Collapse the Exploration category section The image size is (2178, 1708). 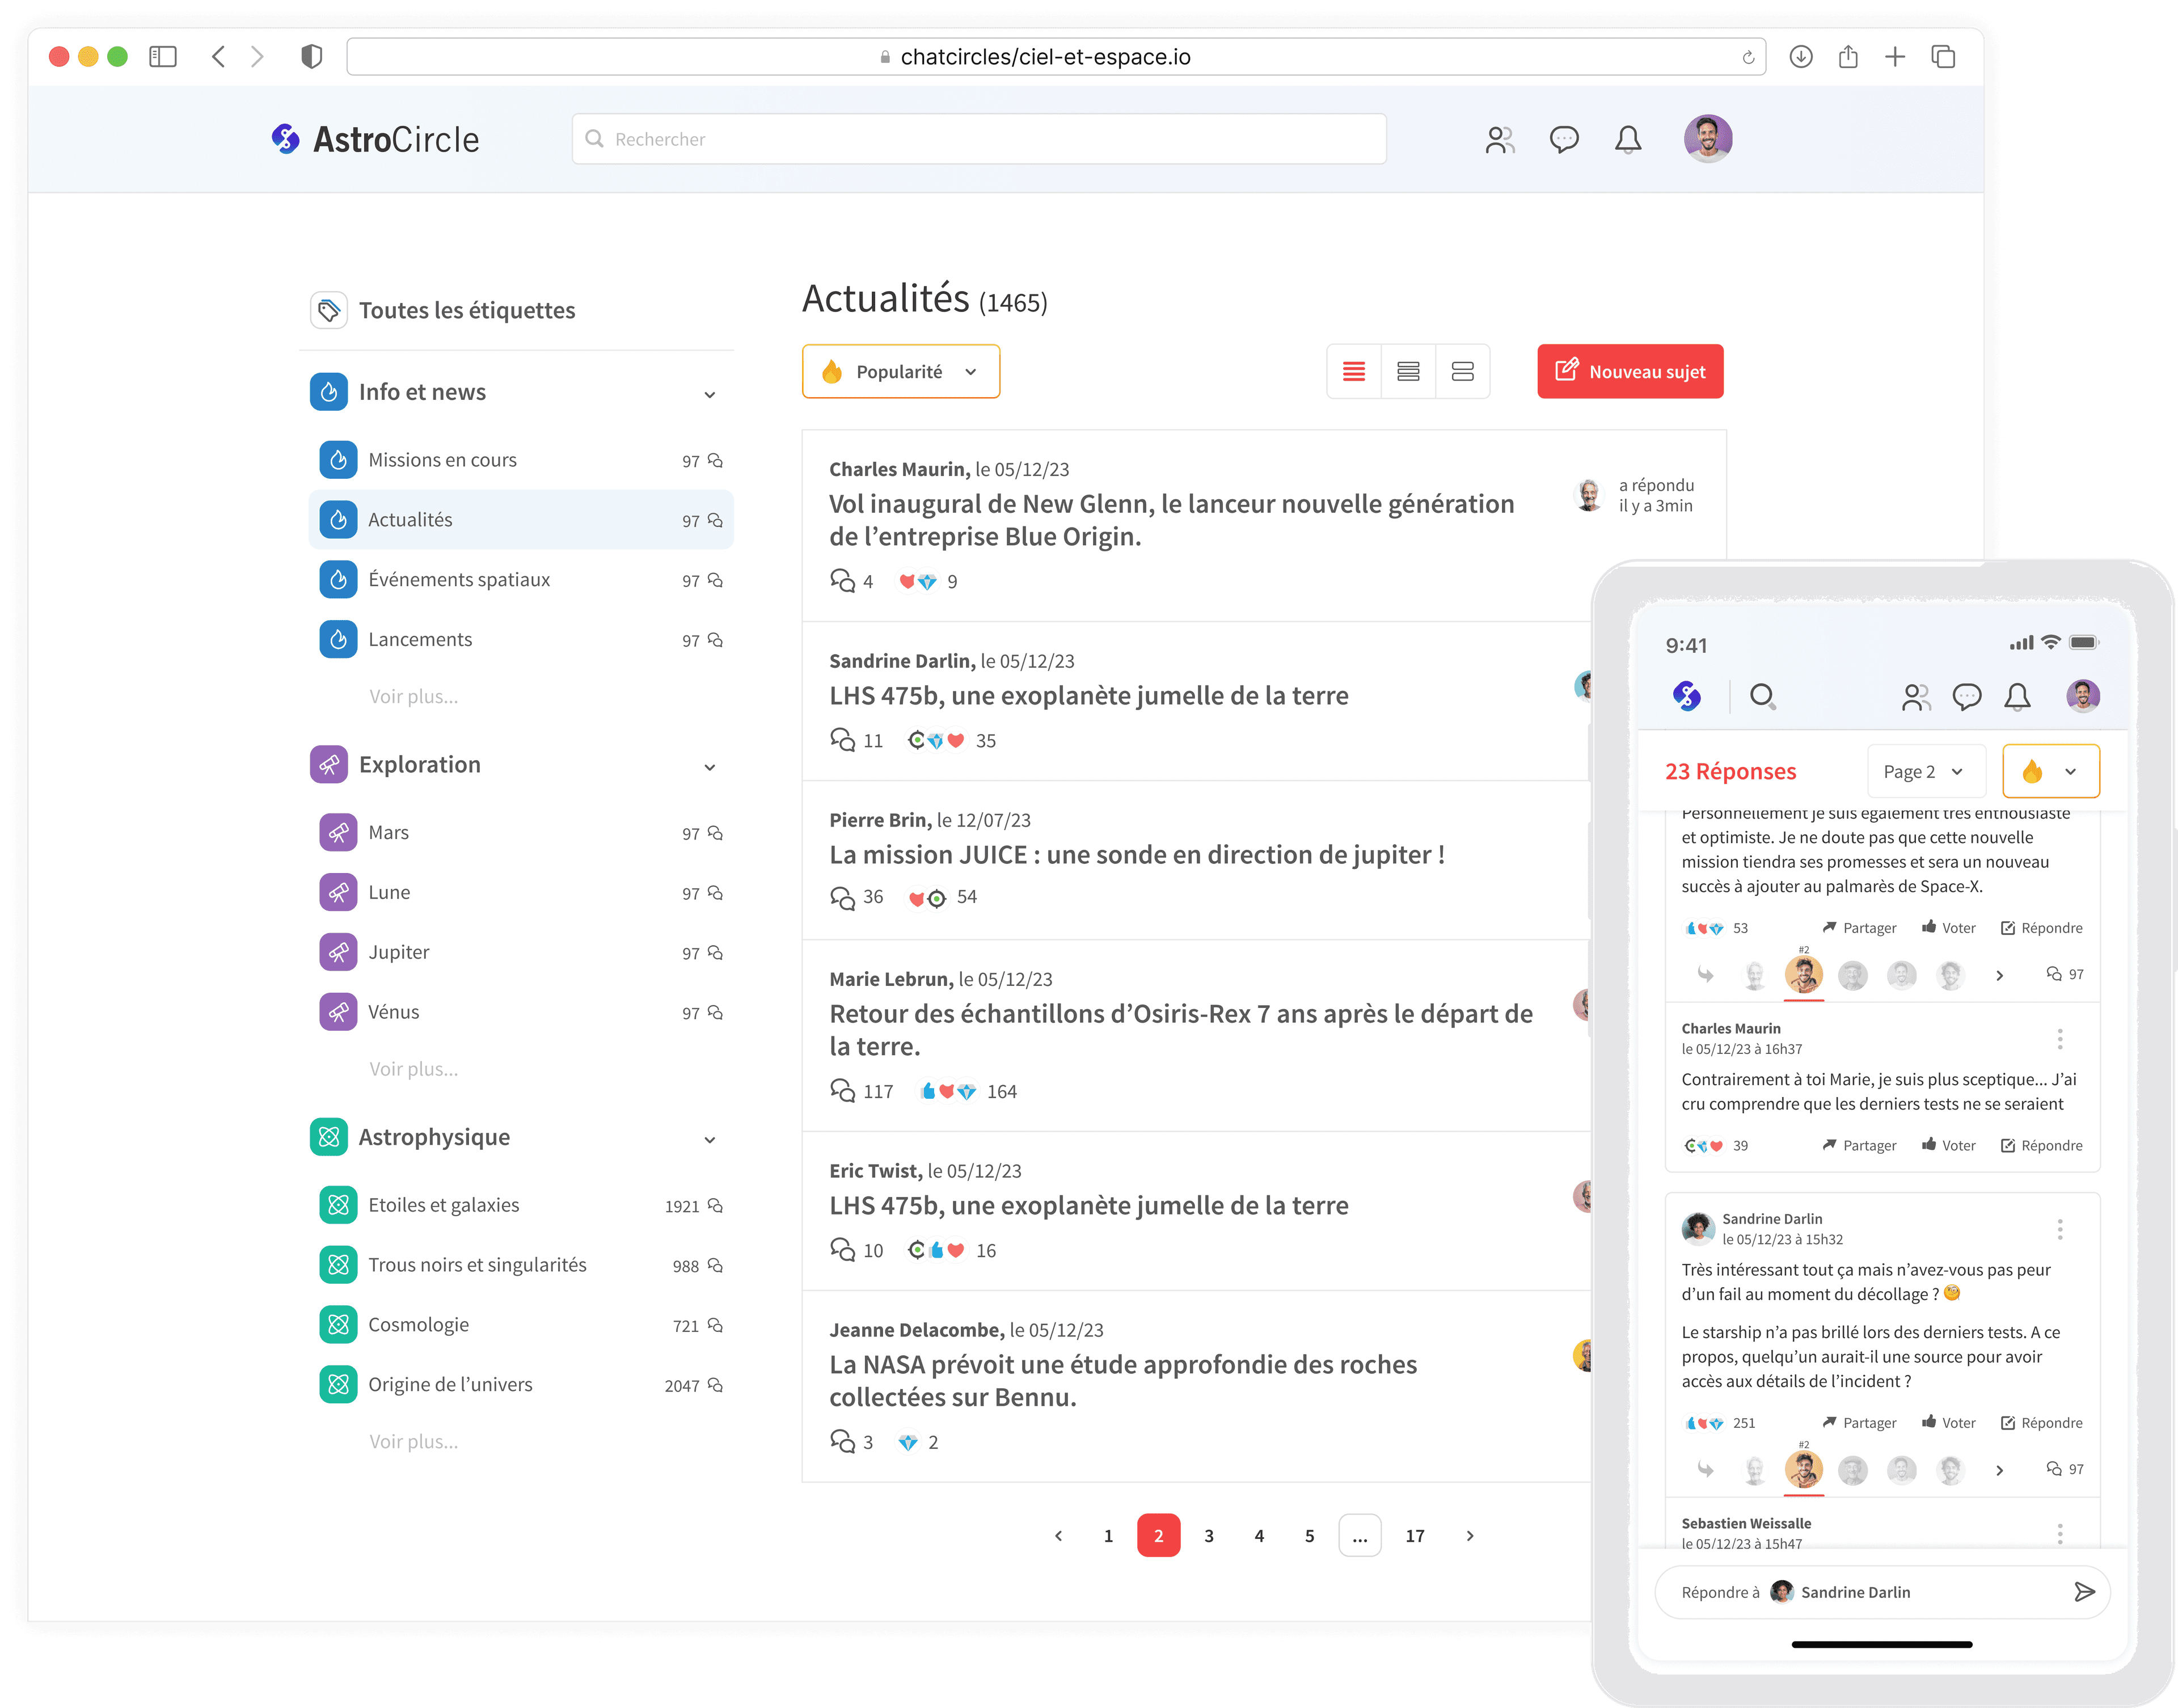tap(709, 767)
